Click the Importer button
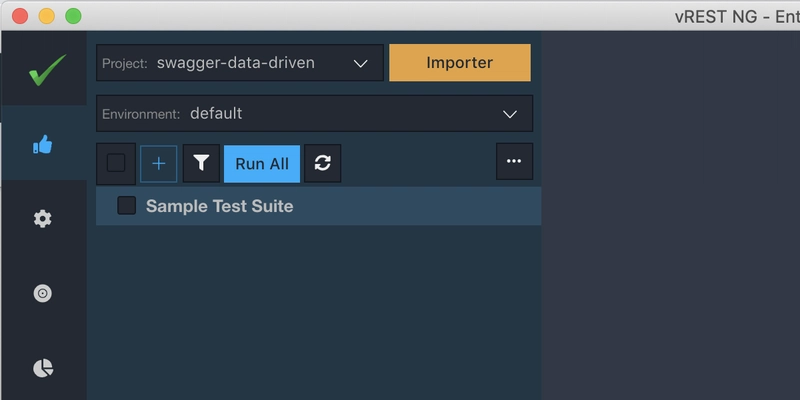This screenshot has height=400, width=800. pos(460,62)
